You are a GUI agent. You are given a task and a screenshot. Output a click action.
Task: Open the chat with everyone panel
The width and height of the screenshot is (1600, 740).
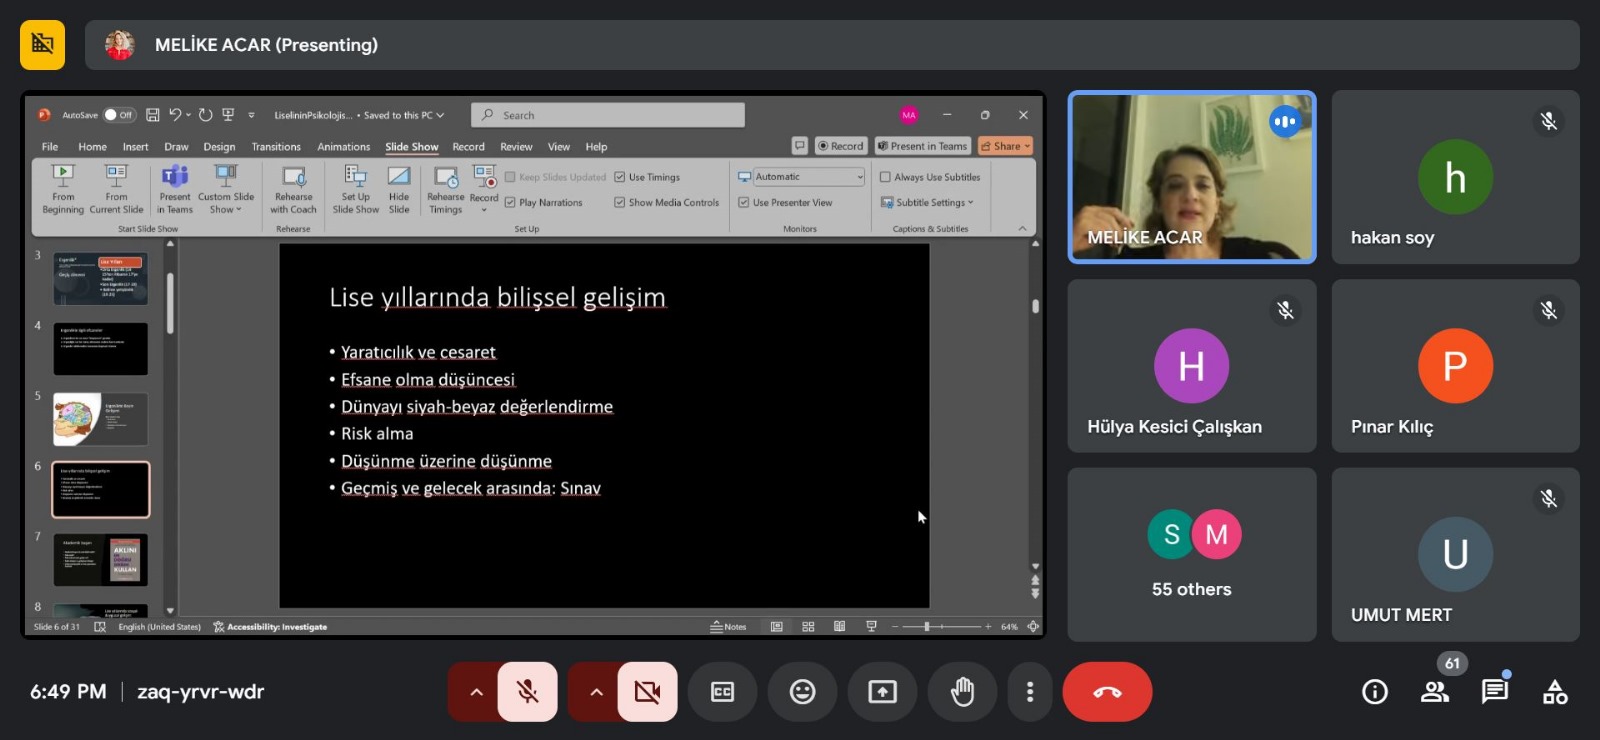(x=1494, y=692)
